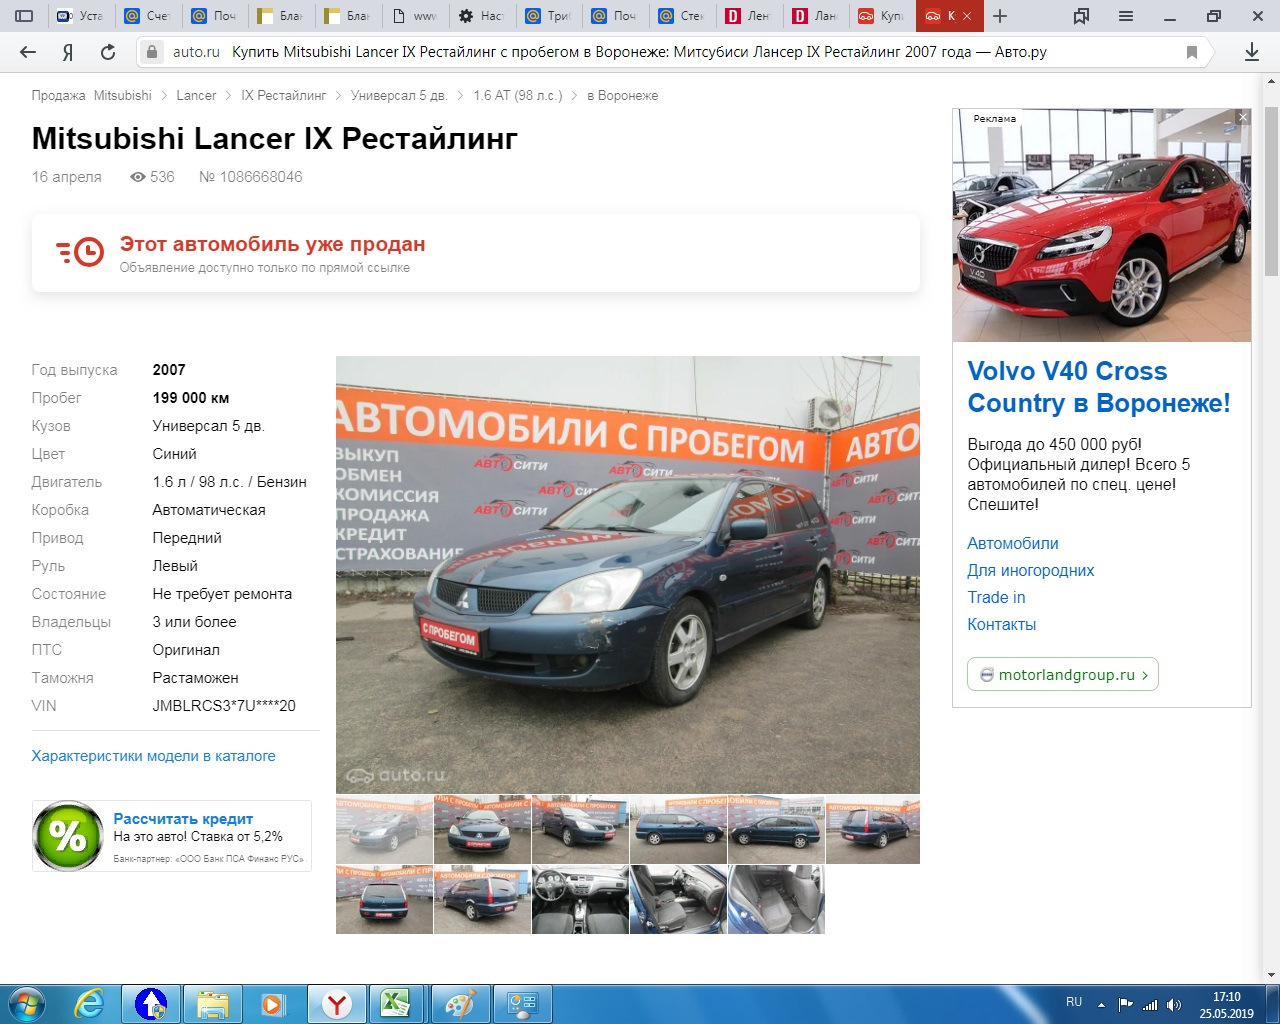1280x1024 pixels.
Task: Open 'в Воронеже' breadcrumb link
Action: click(622, 95)
